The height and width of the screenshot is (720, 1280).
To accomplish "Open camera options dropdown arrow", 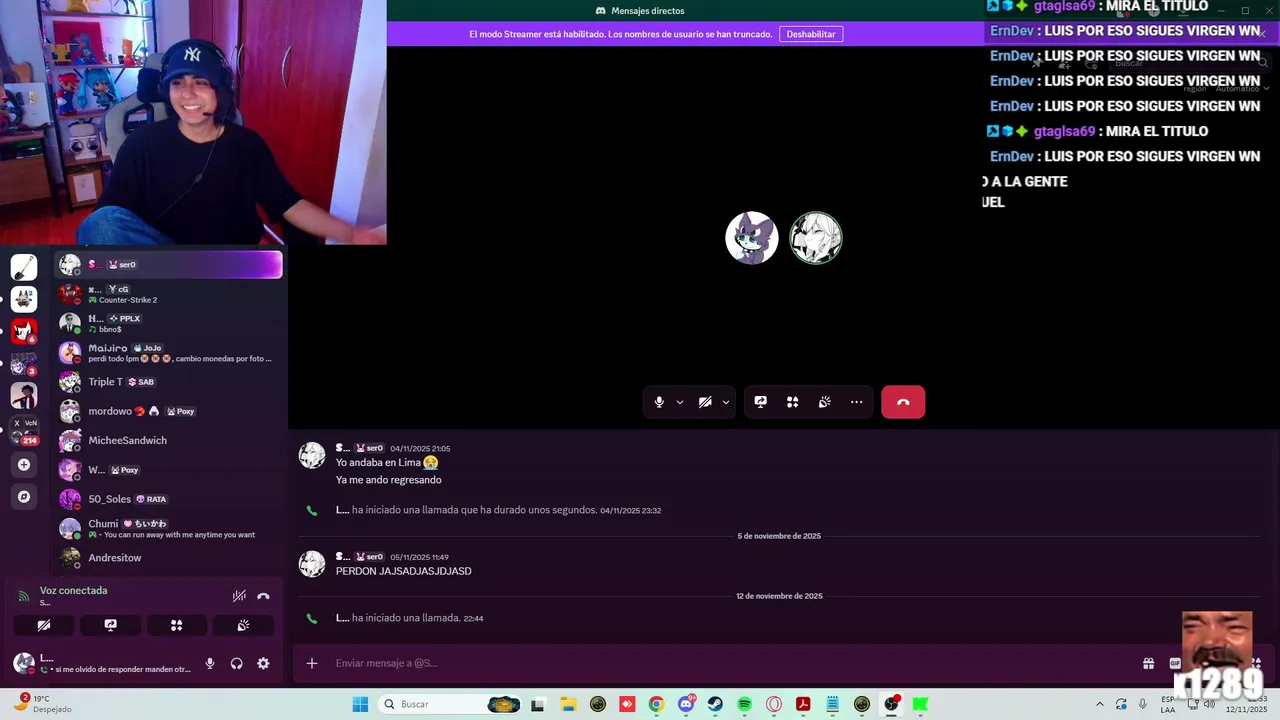I will tap(726, 402).
